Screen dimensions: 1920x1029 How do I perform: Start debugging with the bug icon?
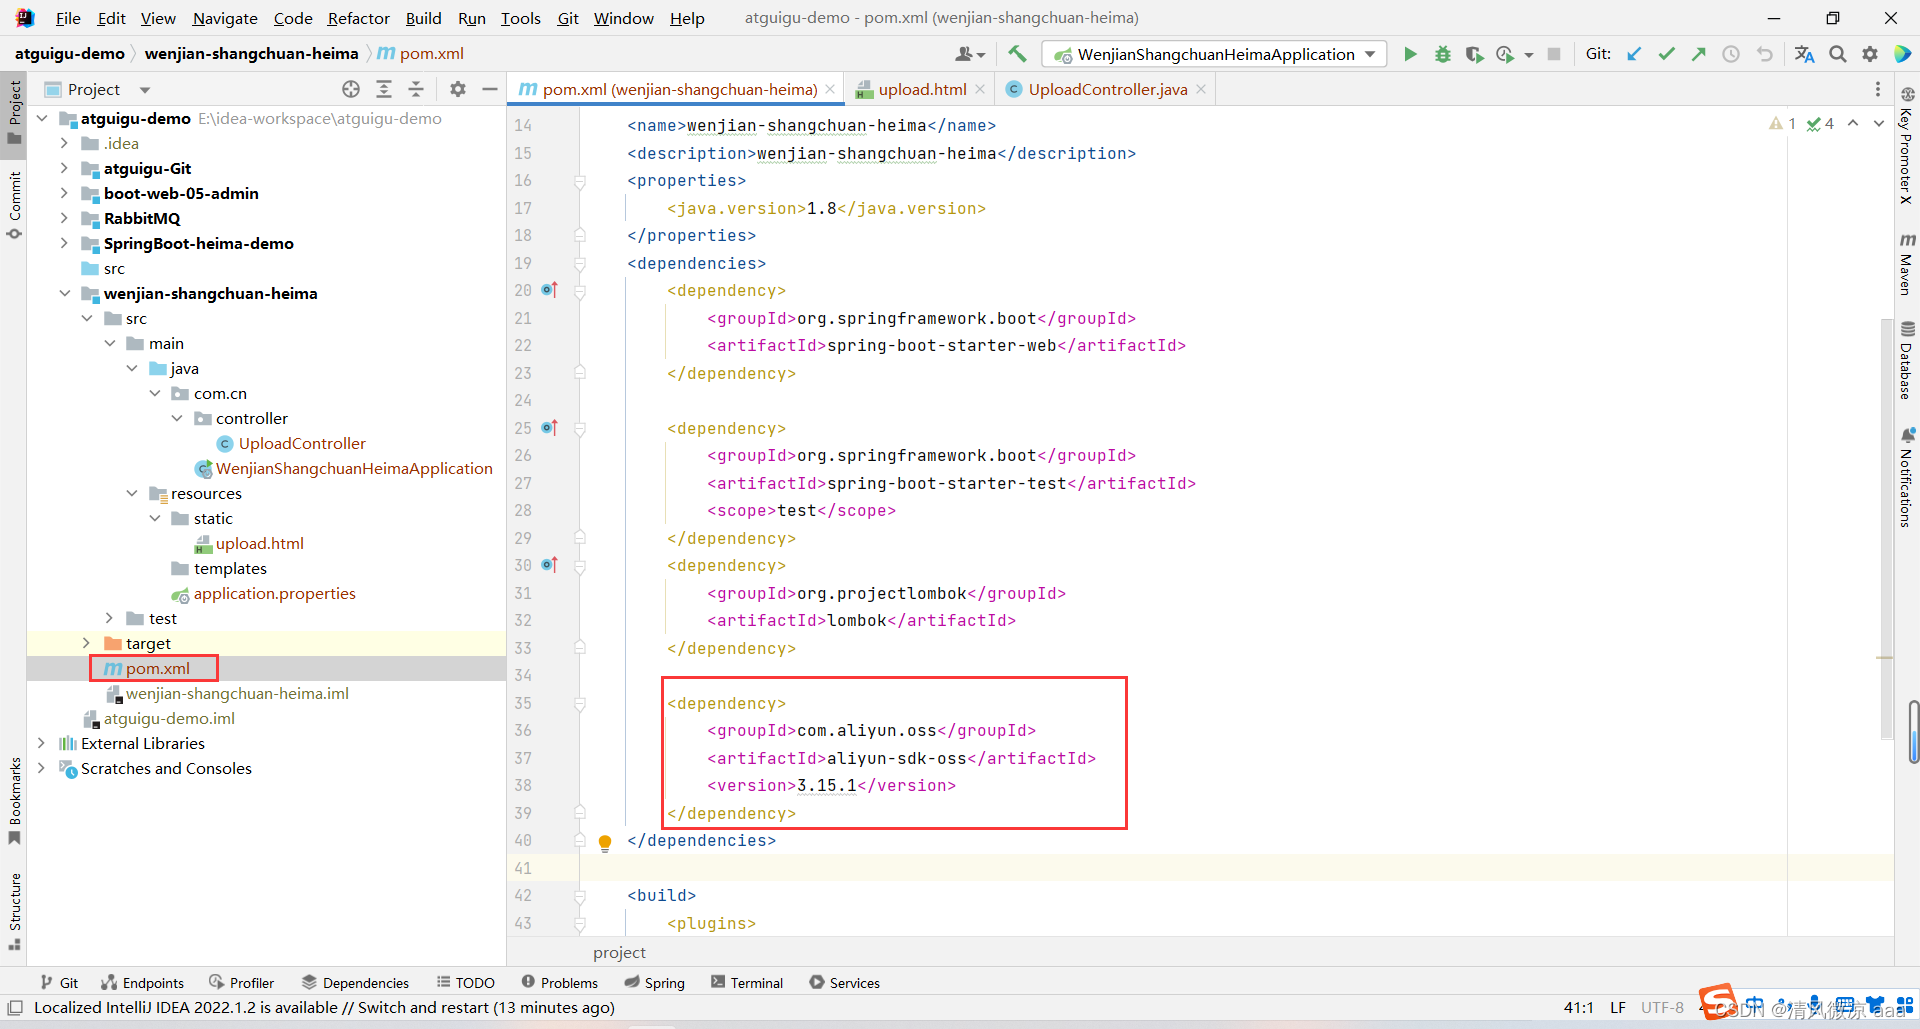pos(1442,54)
